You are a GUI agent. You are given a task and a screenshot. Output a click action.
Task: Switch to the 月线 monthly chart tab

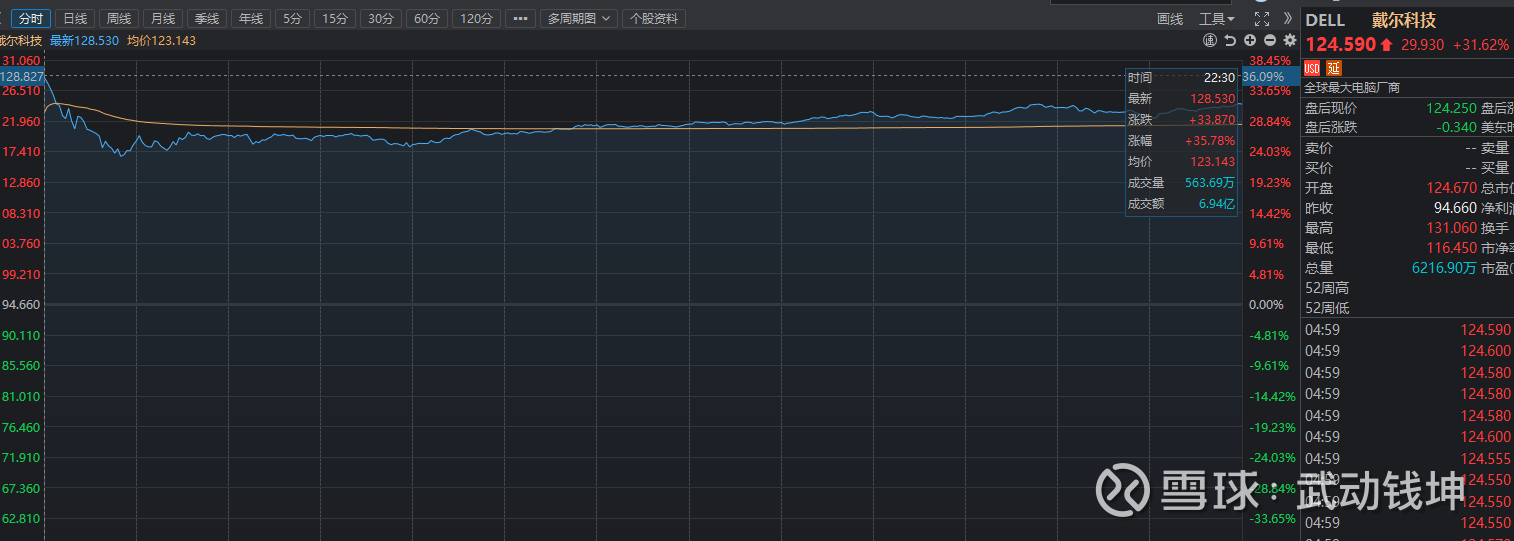click(x=163, y=19)
